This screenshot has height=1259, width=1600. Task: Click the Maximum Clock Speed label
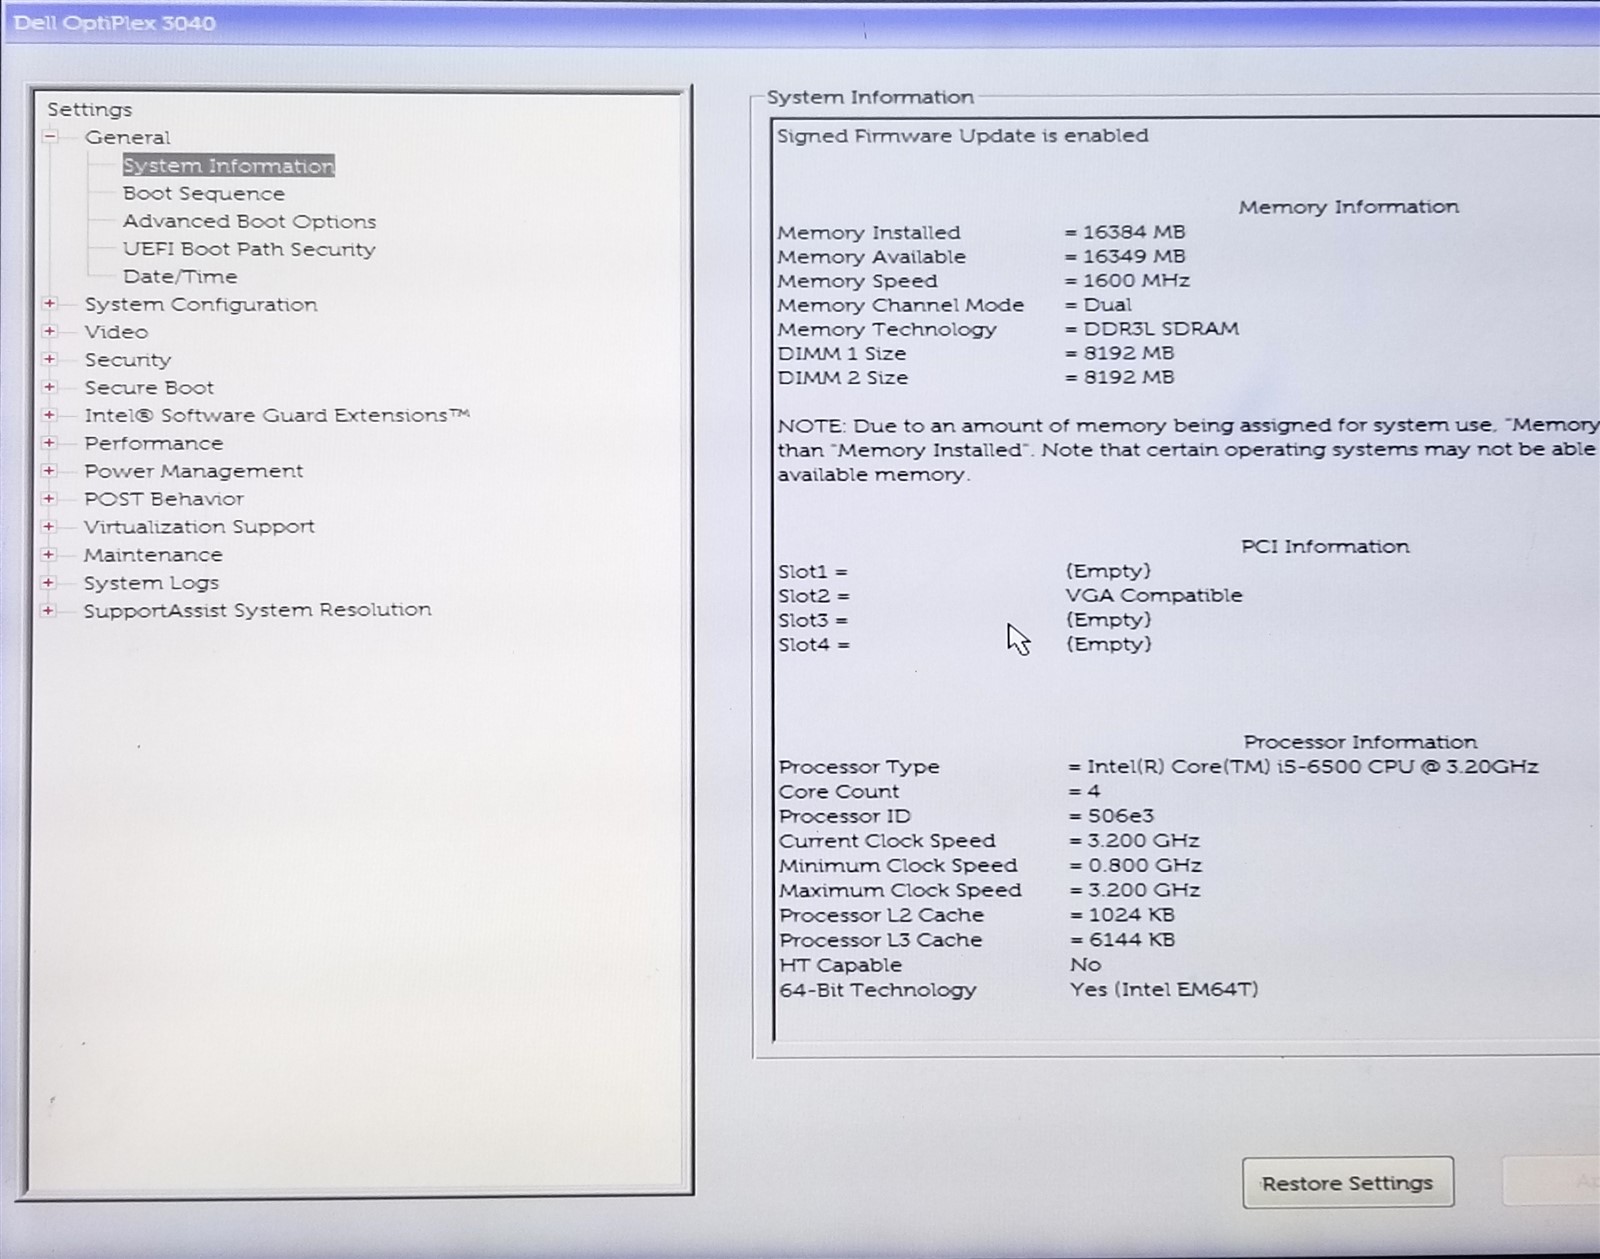[900, 890]
